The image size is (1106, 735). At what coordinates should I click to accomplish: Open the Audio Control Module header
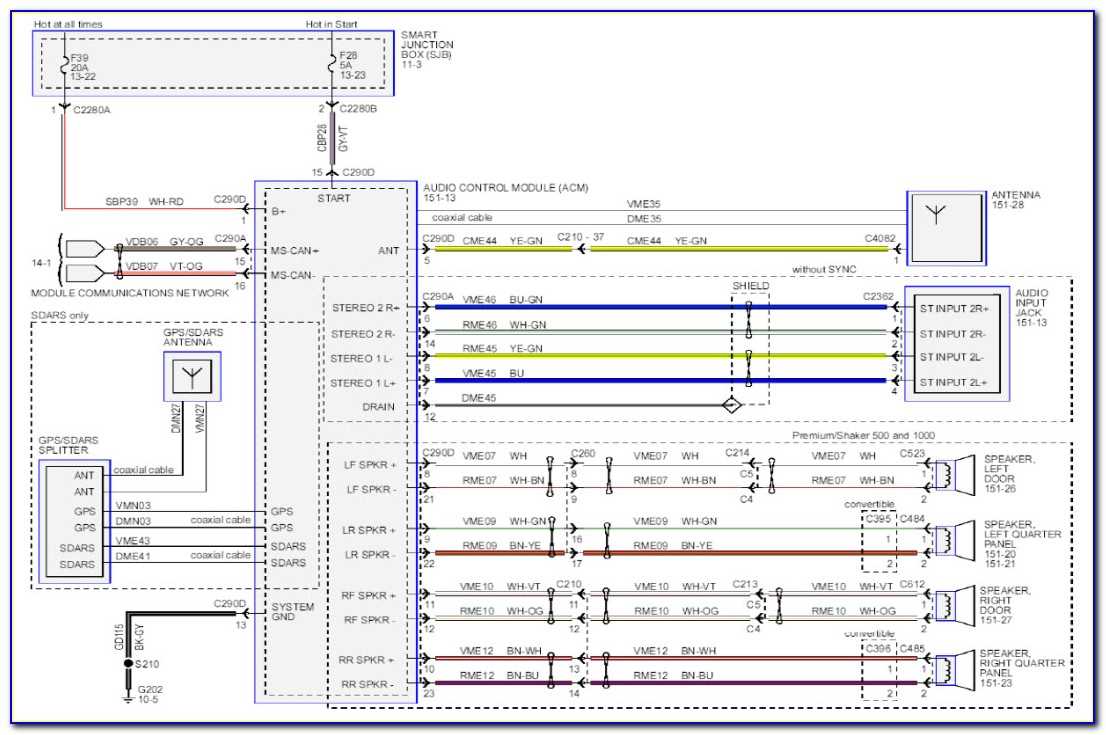tap(505, 187)
